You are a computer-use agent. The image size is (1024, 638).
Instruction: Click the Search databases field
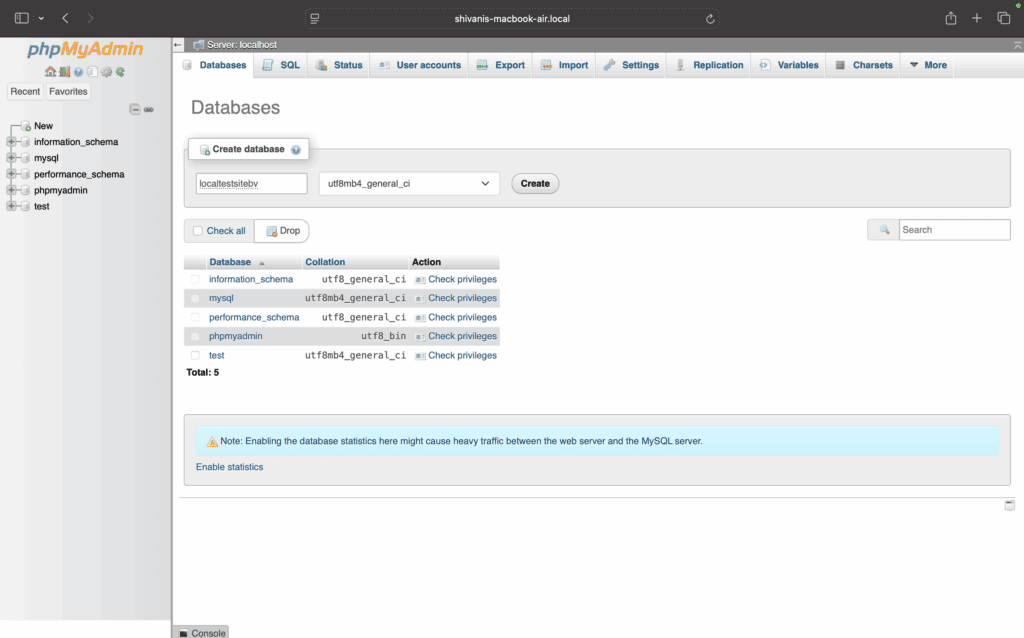954,230
